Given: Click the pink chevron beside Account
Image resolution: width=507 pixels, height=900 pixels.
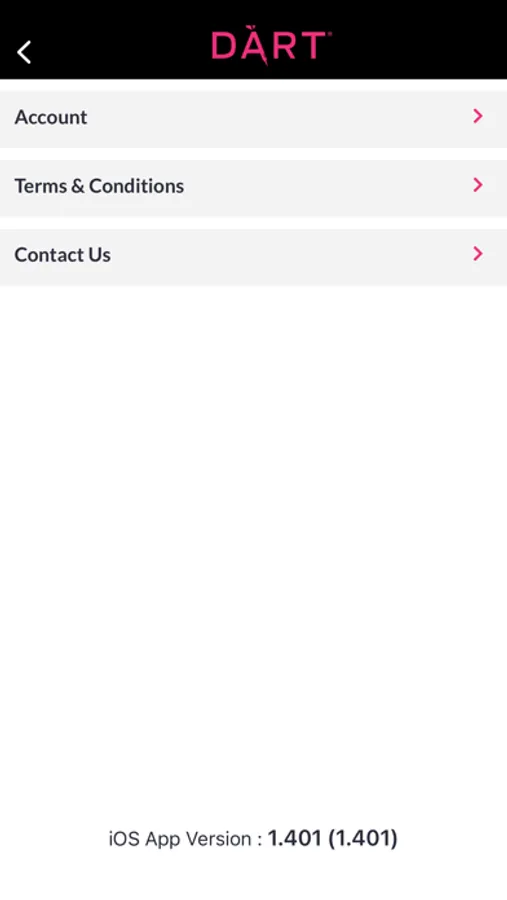Looking at the screenshot, I should tap(477, 116).
